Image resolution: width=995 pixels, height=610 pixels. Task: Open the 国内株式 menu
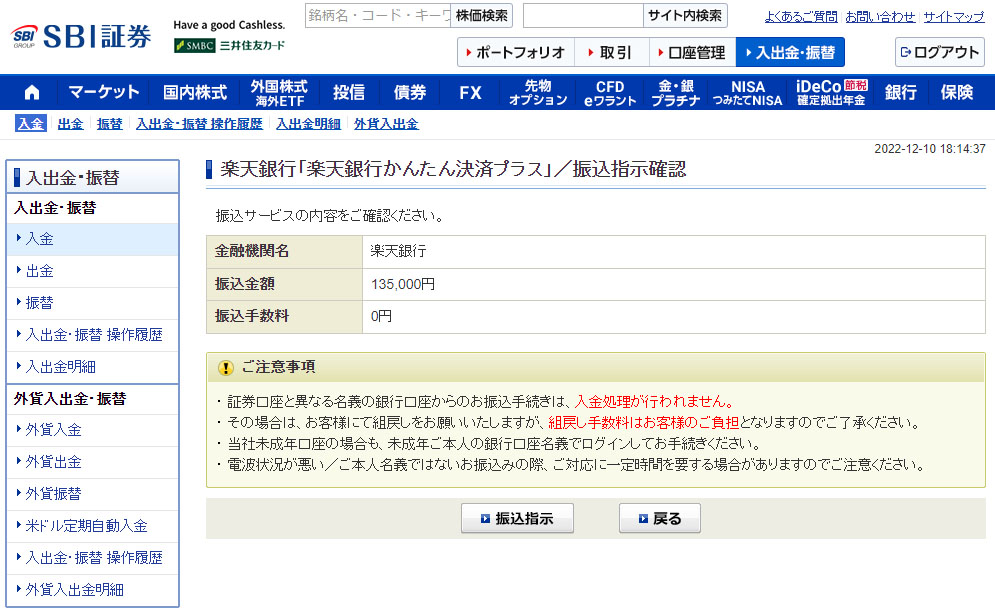tap(195, 92)
